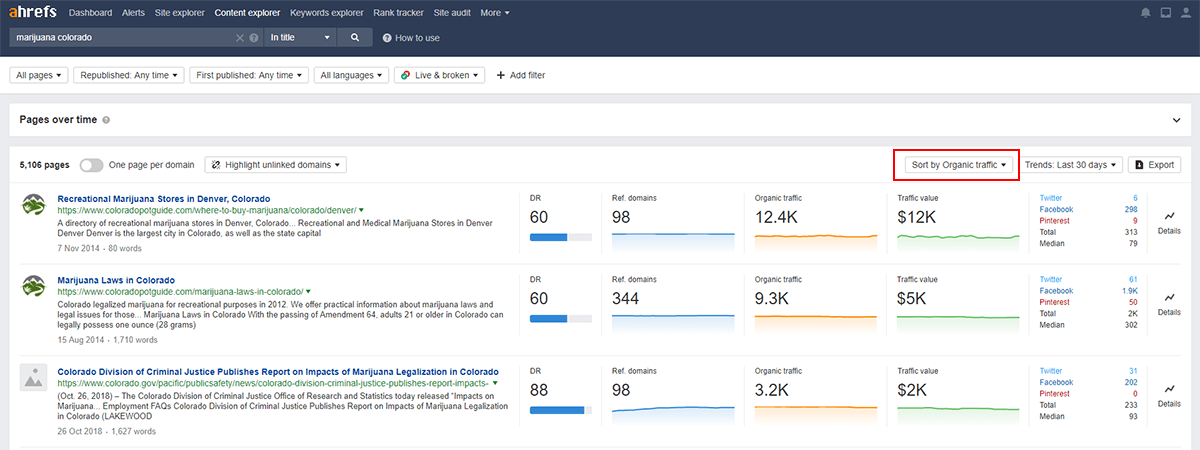Run search with the magnifier button

[x=355, y=37]
